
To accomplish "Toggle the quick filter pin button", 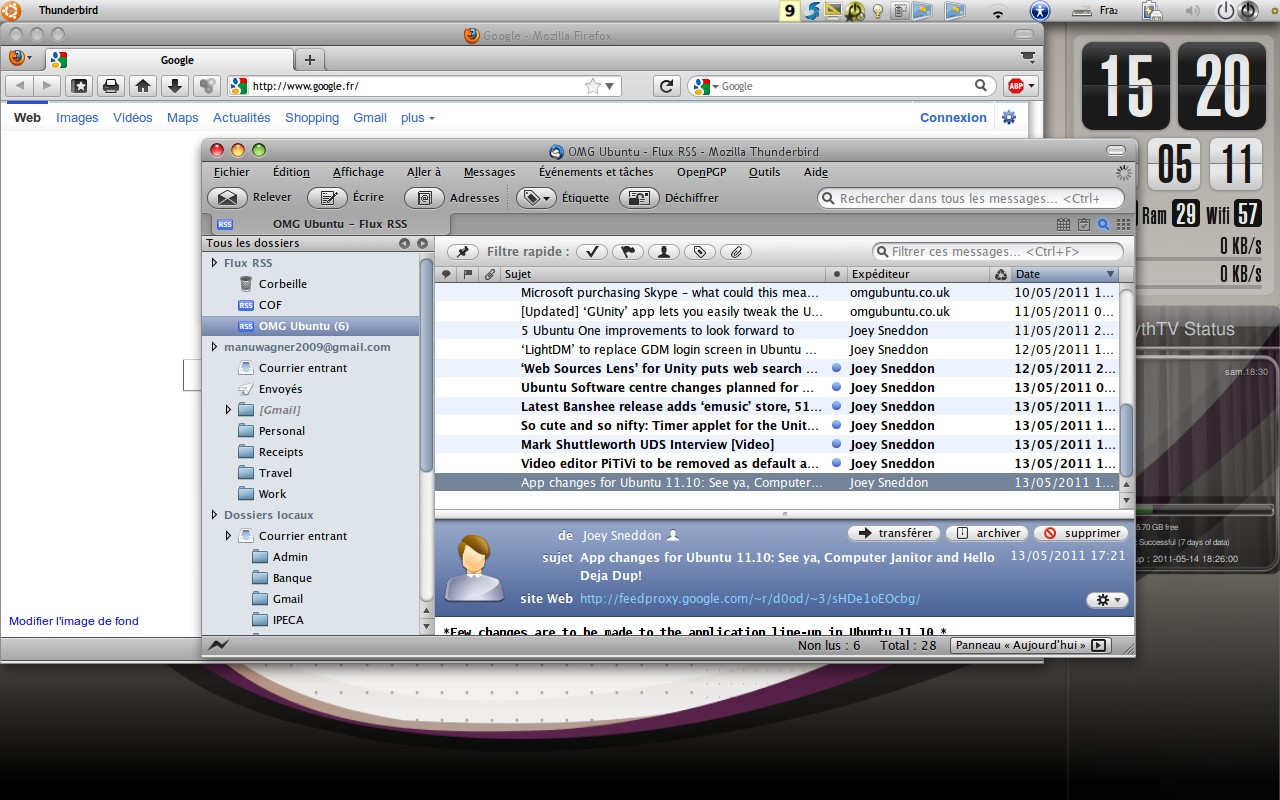I will pyautogui.click(x=463, y=252).
